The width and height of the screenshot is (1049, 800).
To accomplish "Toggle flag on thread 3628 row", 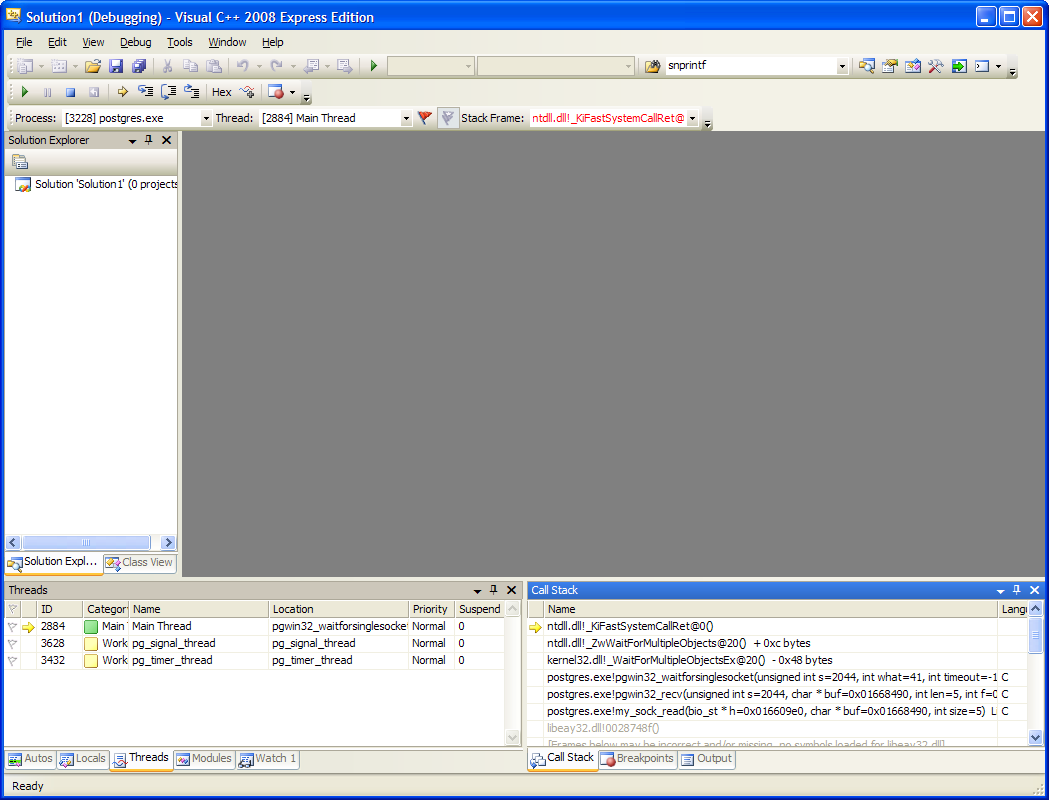I will [12, 643].
